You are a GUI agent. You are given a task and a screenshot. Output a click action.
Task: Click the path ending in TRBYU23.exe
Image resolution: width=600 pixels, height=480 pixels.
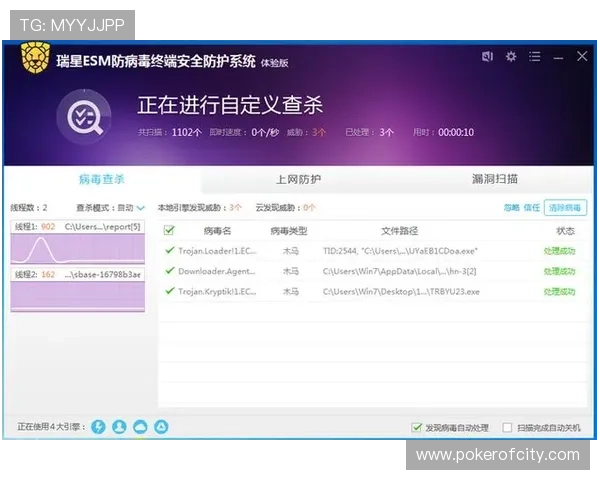(x=401, y=292)
